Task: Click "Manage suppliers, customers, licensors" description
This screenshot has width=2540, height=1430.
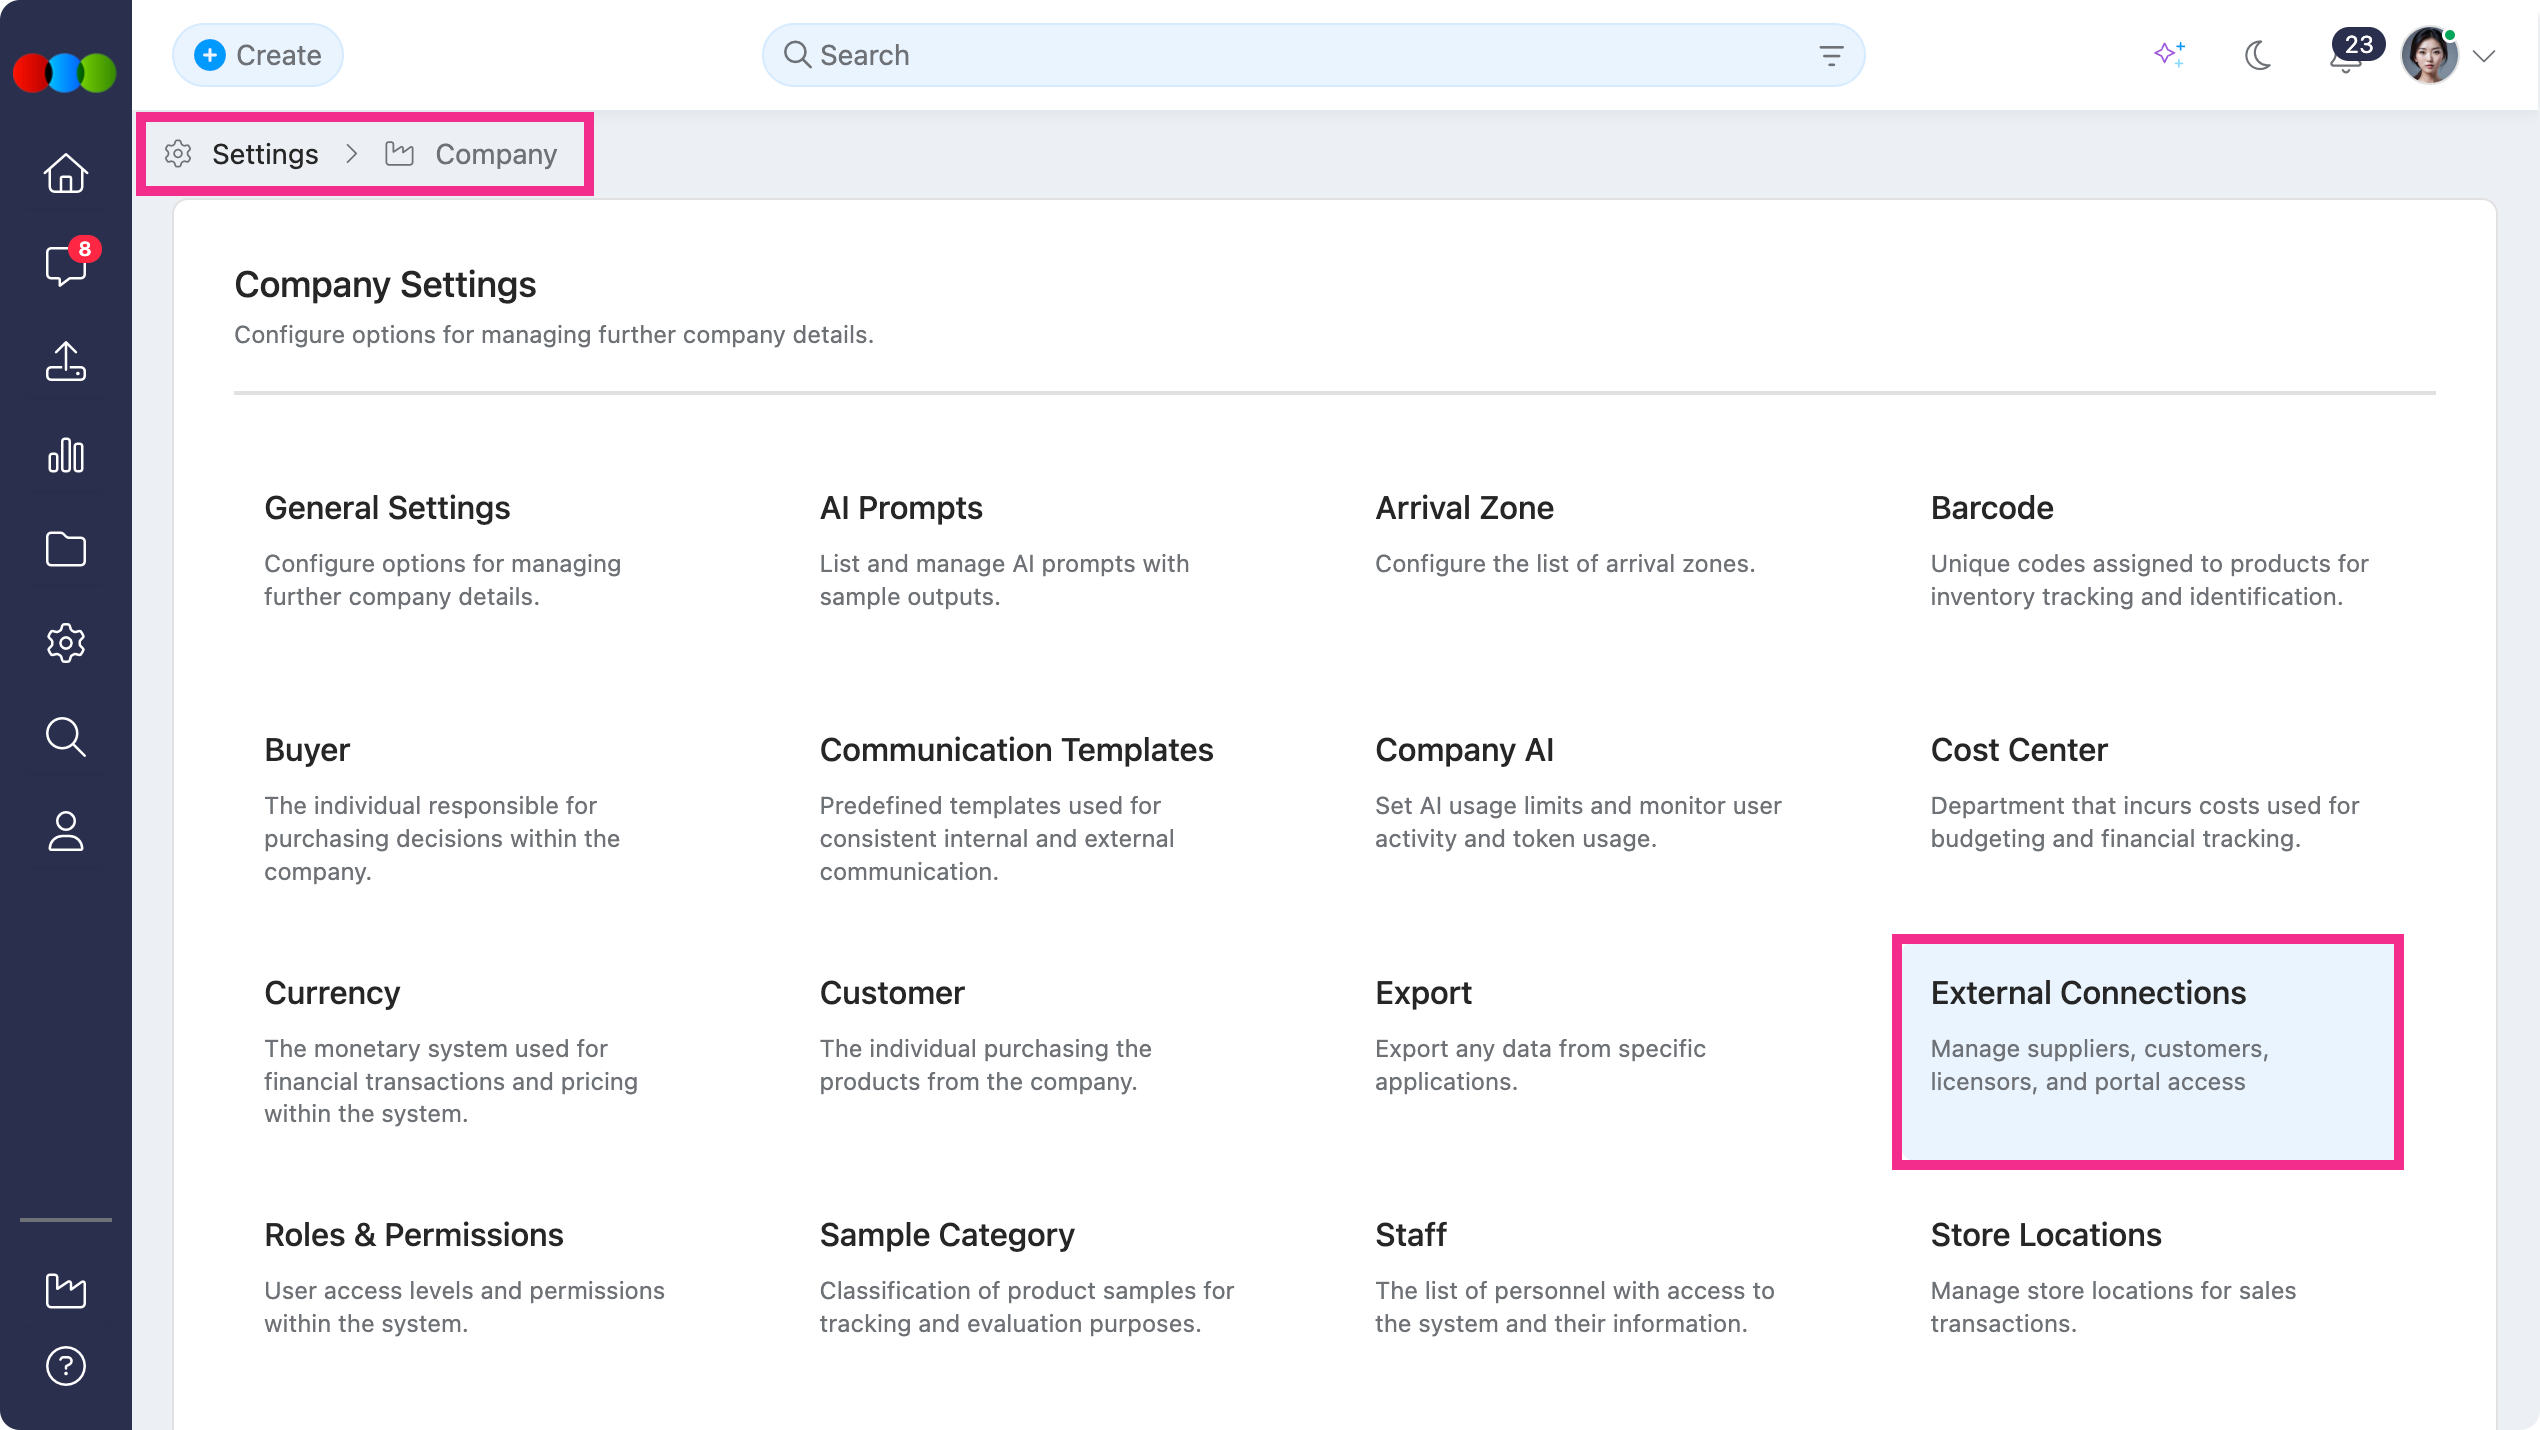Action: 2099,1065
